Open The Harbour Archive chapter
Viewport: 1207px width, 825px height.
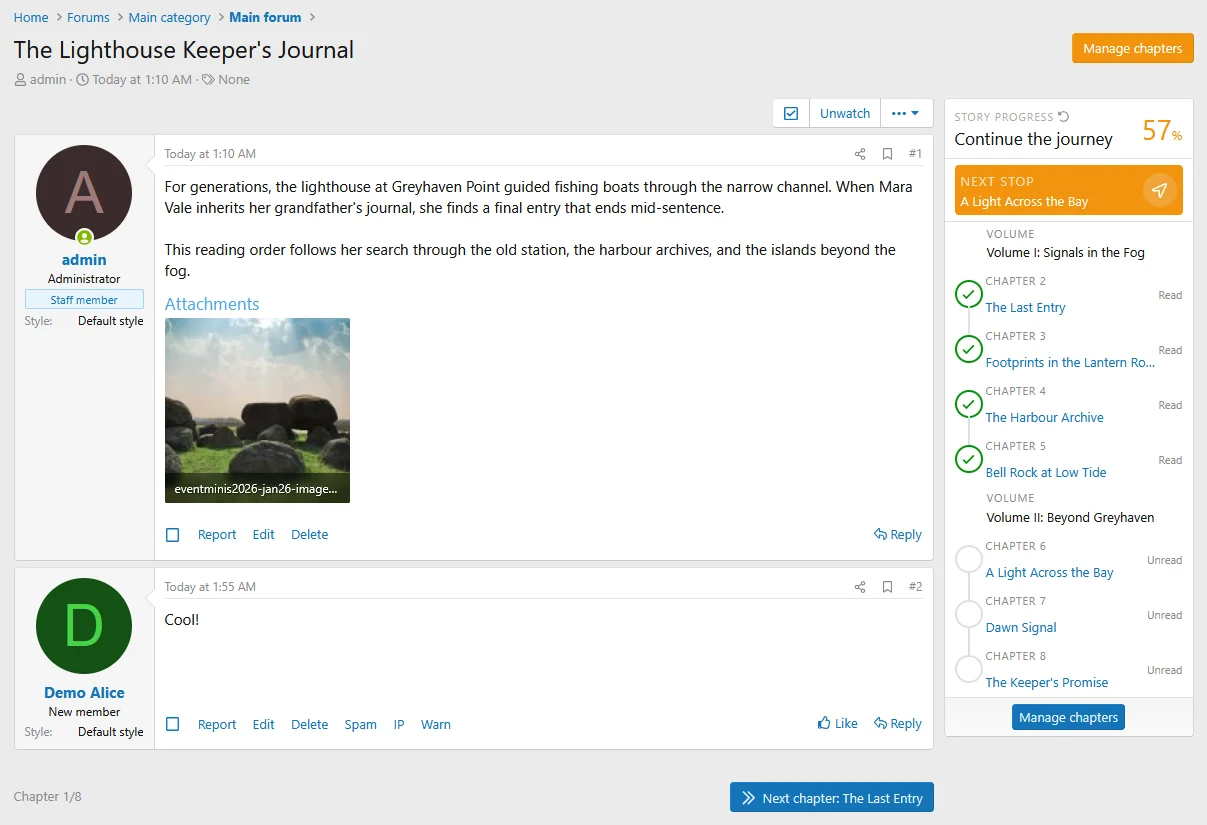(1044, 418)
